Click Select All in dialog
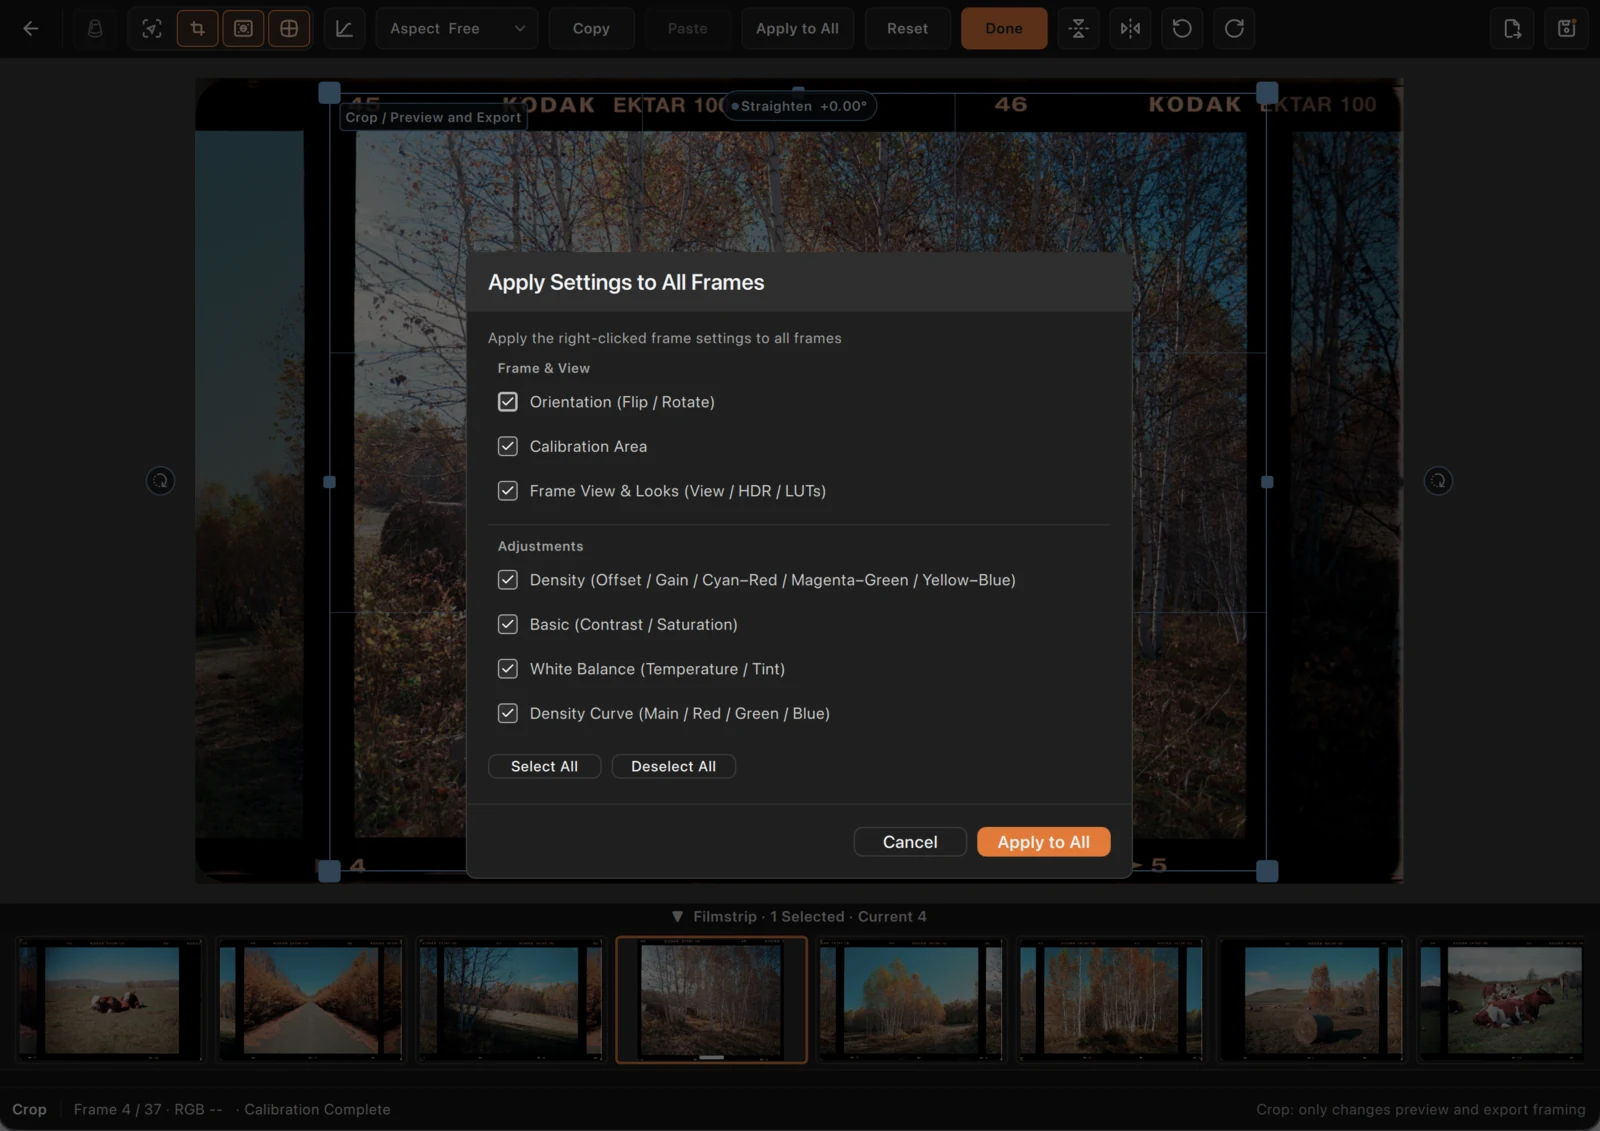1600x1131 pixels. (x=544, y=766)
